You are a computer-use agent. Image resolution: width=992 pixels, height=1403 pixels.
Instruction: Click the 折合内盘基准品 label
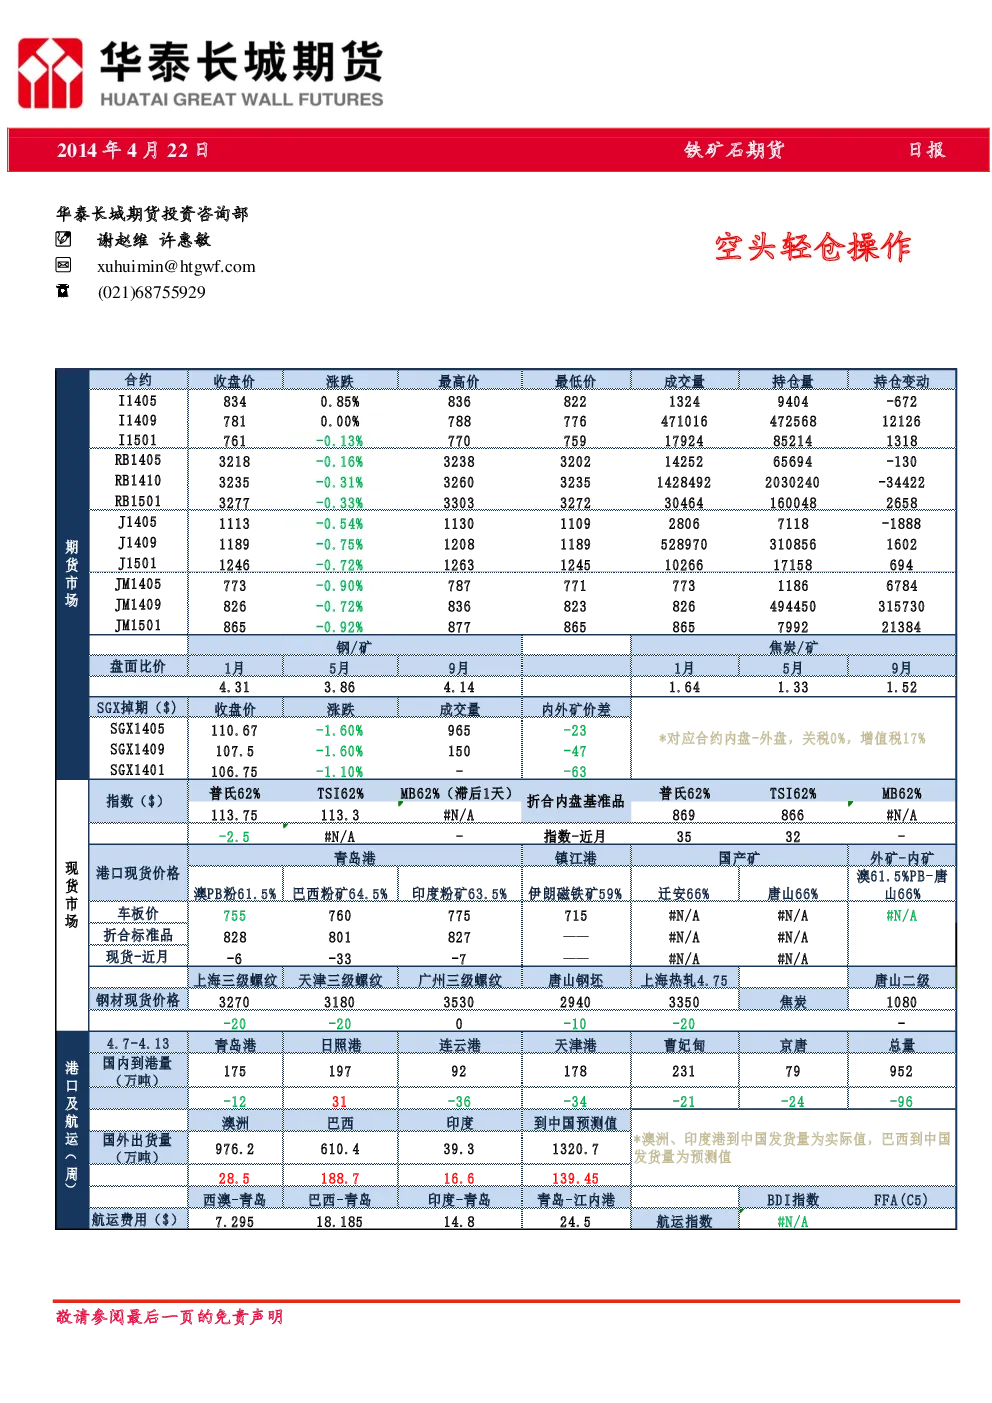[575, 801]
